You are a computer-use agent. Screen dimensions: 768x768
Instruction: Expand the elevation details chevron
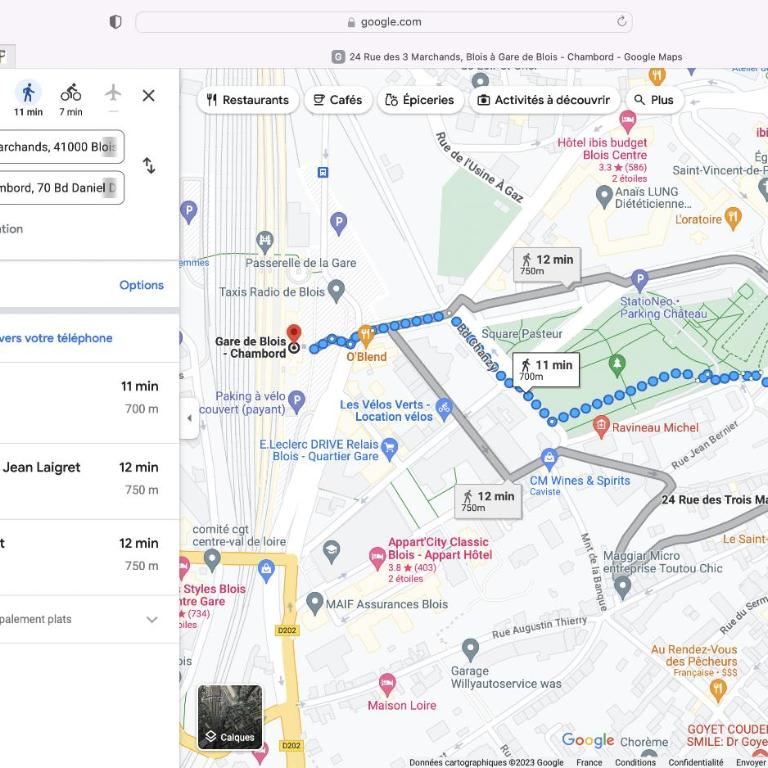152,620
